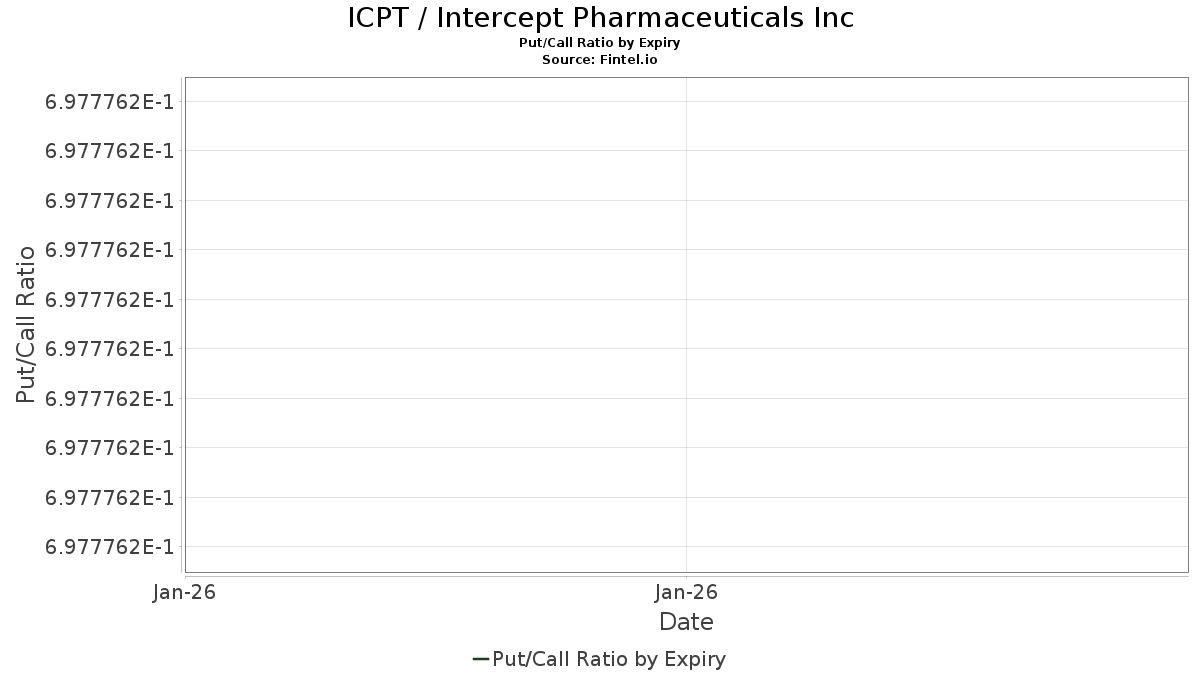Viewport: 1200px width, 675px height.
Task: Click the second 6.977762E-1 label from top
Action: [x=109, y=151]
